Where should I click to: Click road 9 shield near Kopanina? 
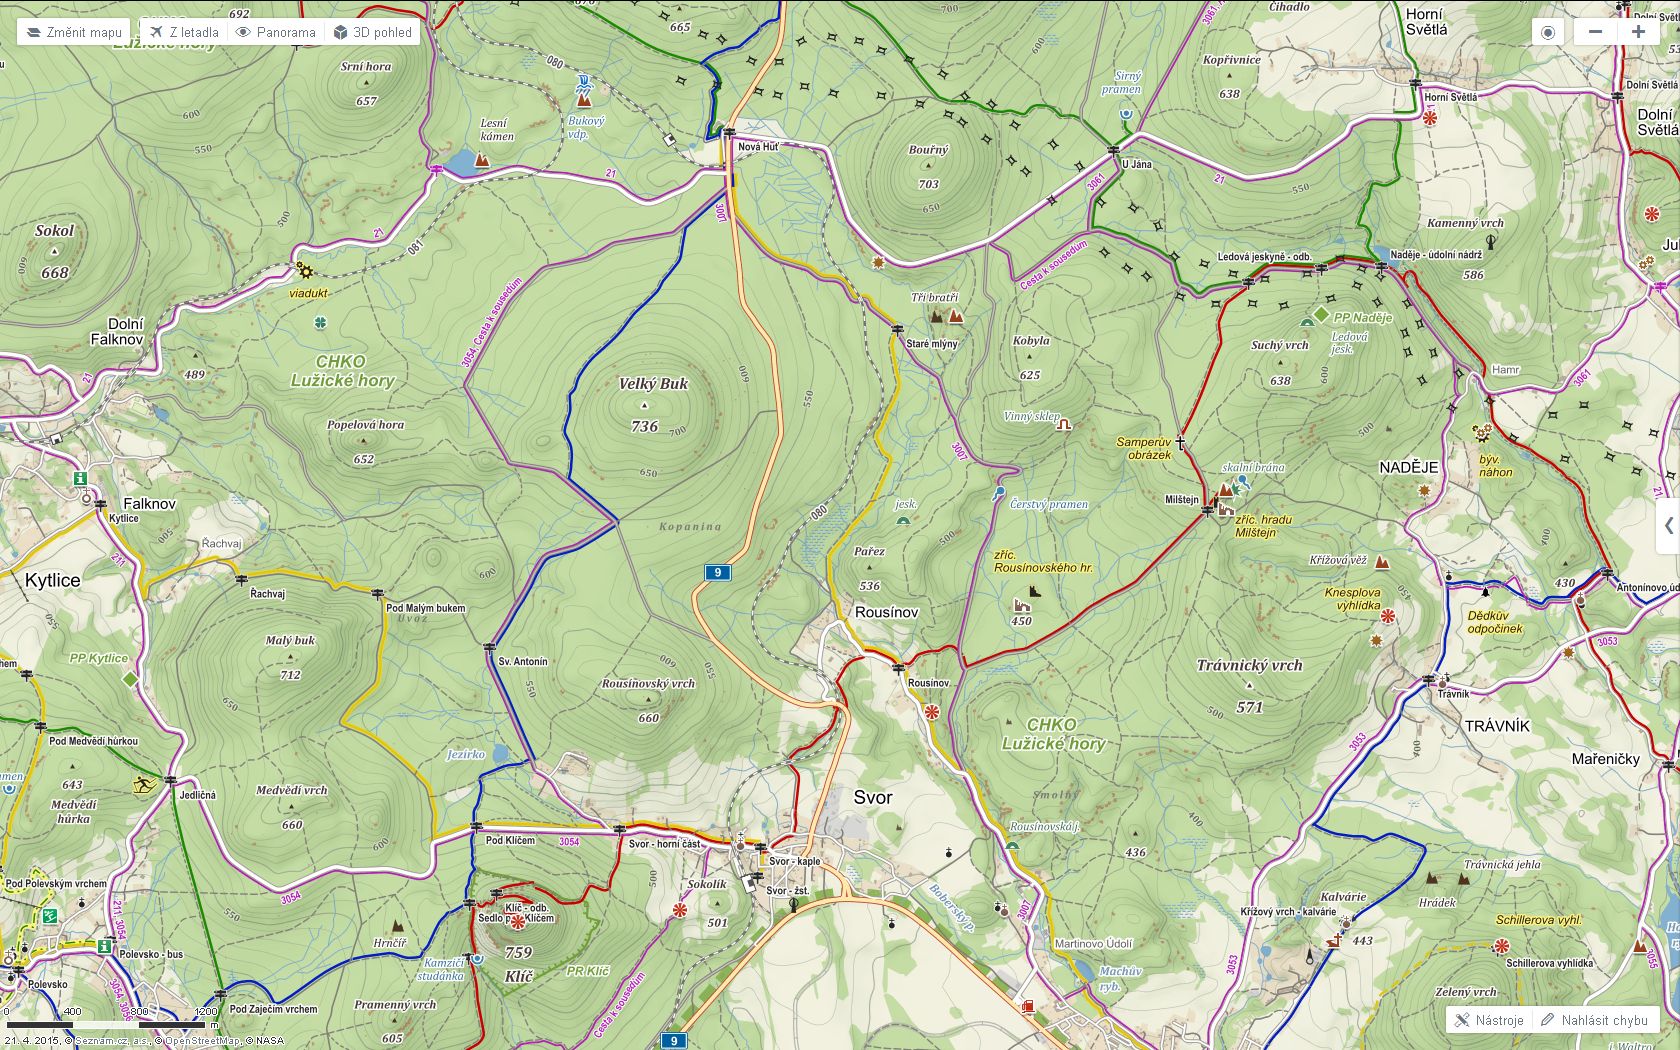click(x=717, y=573)
